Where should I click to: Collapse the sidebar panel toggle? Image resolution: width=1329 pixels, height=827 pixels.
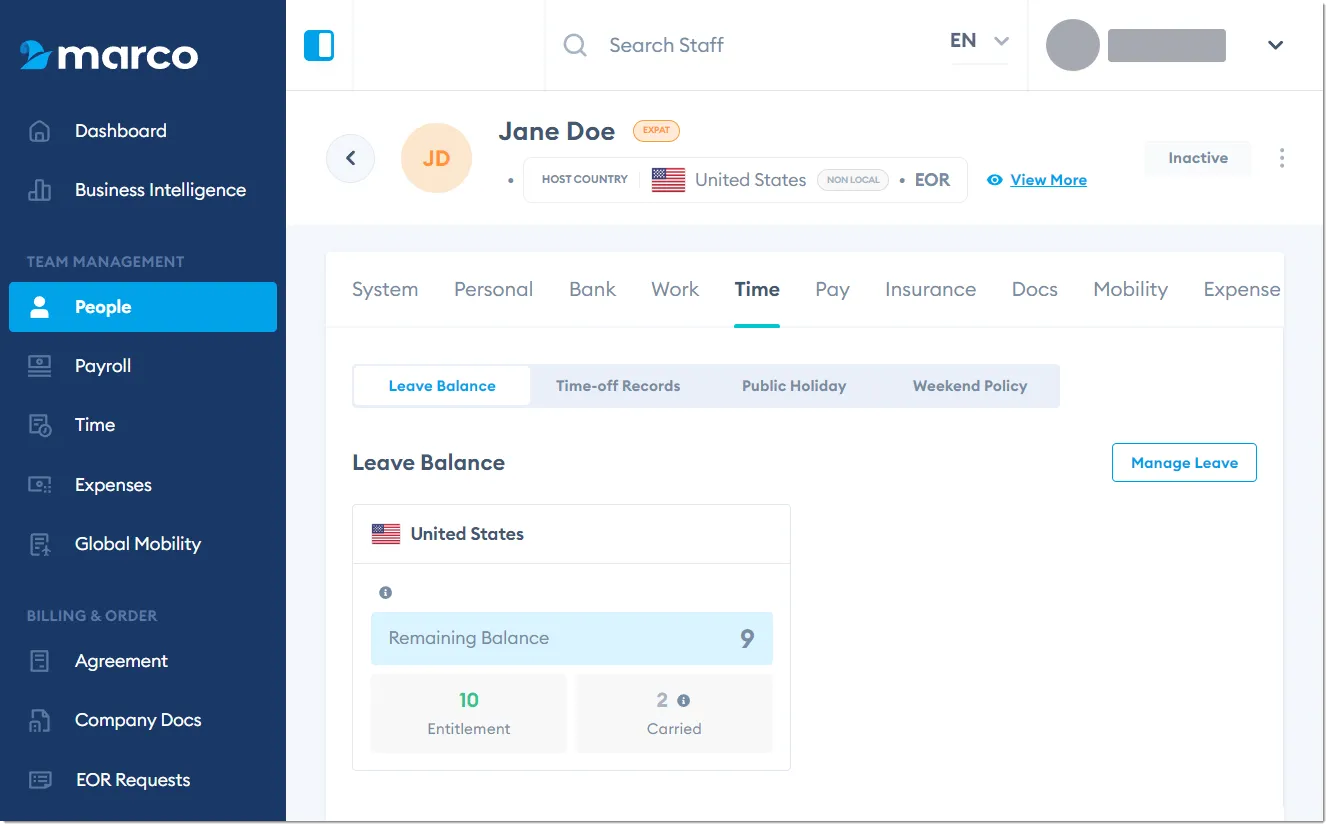click(x=319, y=45)
